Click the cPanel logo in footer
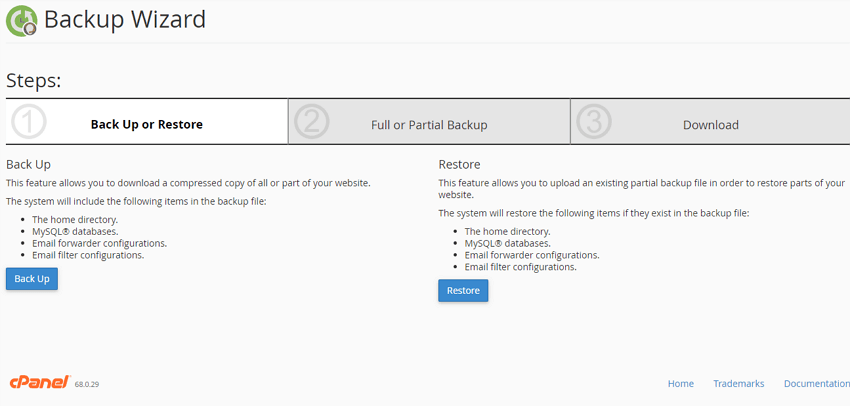 tap(40, 382)
